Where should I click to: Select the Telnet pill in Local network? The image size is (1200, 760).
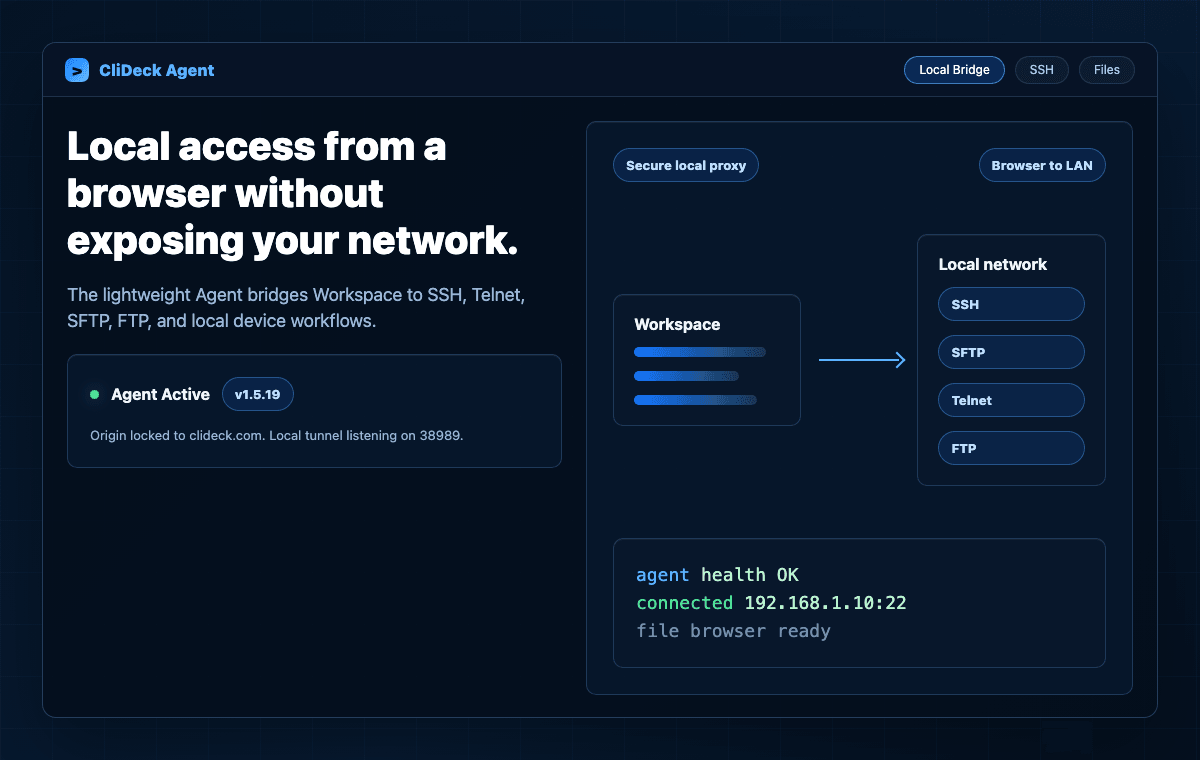1011,400
